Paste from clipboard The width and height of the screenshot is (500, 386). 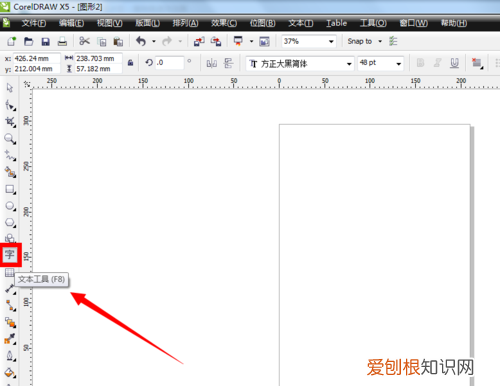click(118, 42)
